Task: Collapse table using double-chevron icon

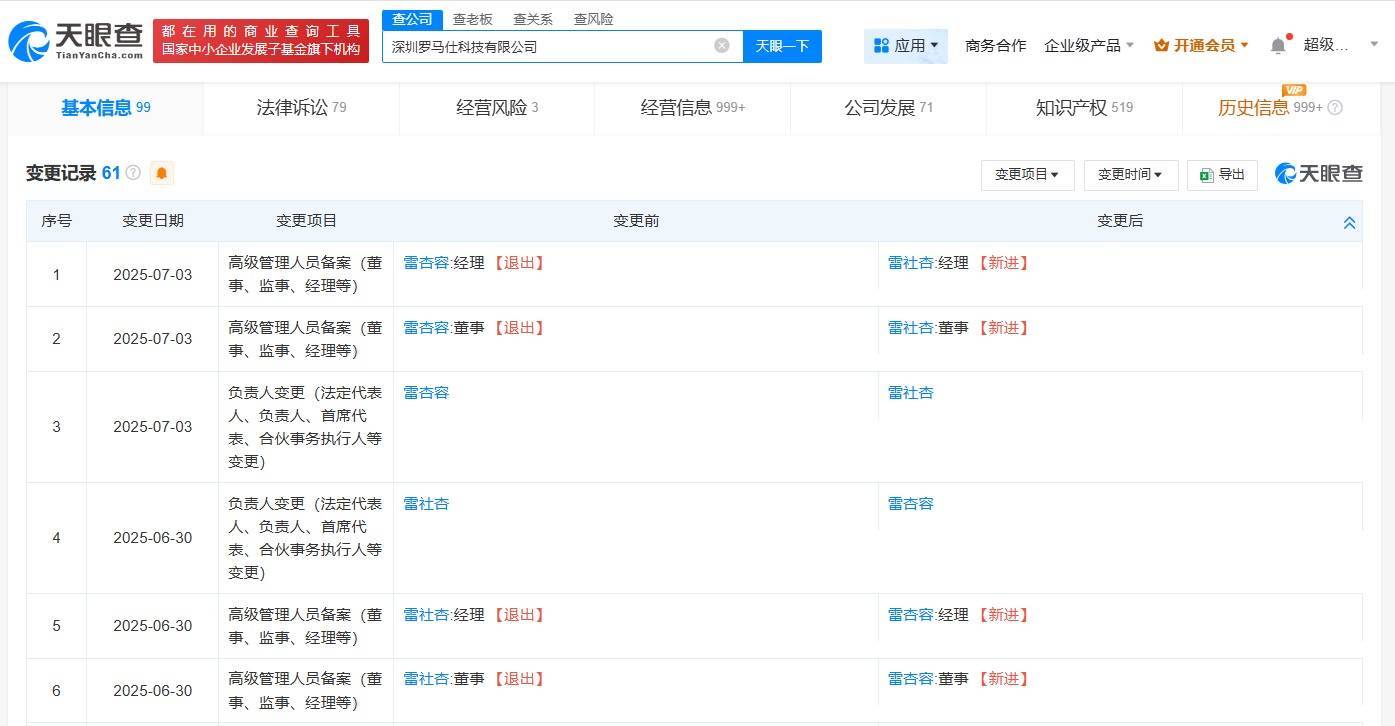Action: 1349,222
